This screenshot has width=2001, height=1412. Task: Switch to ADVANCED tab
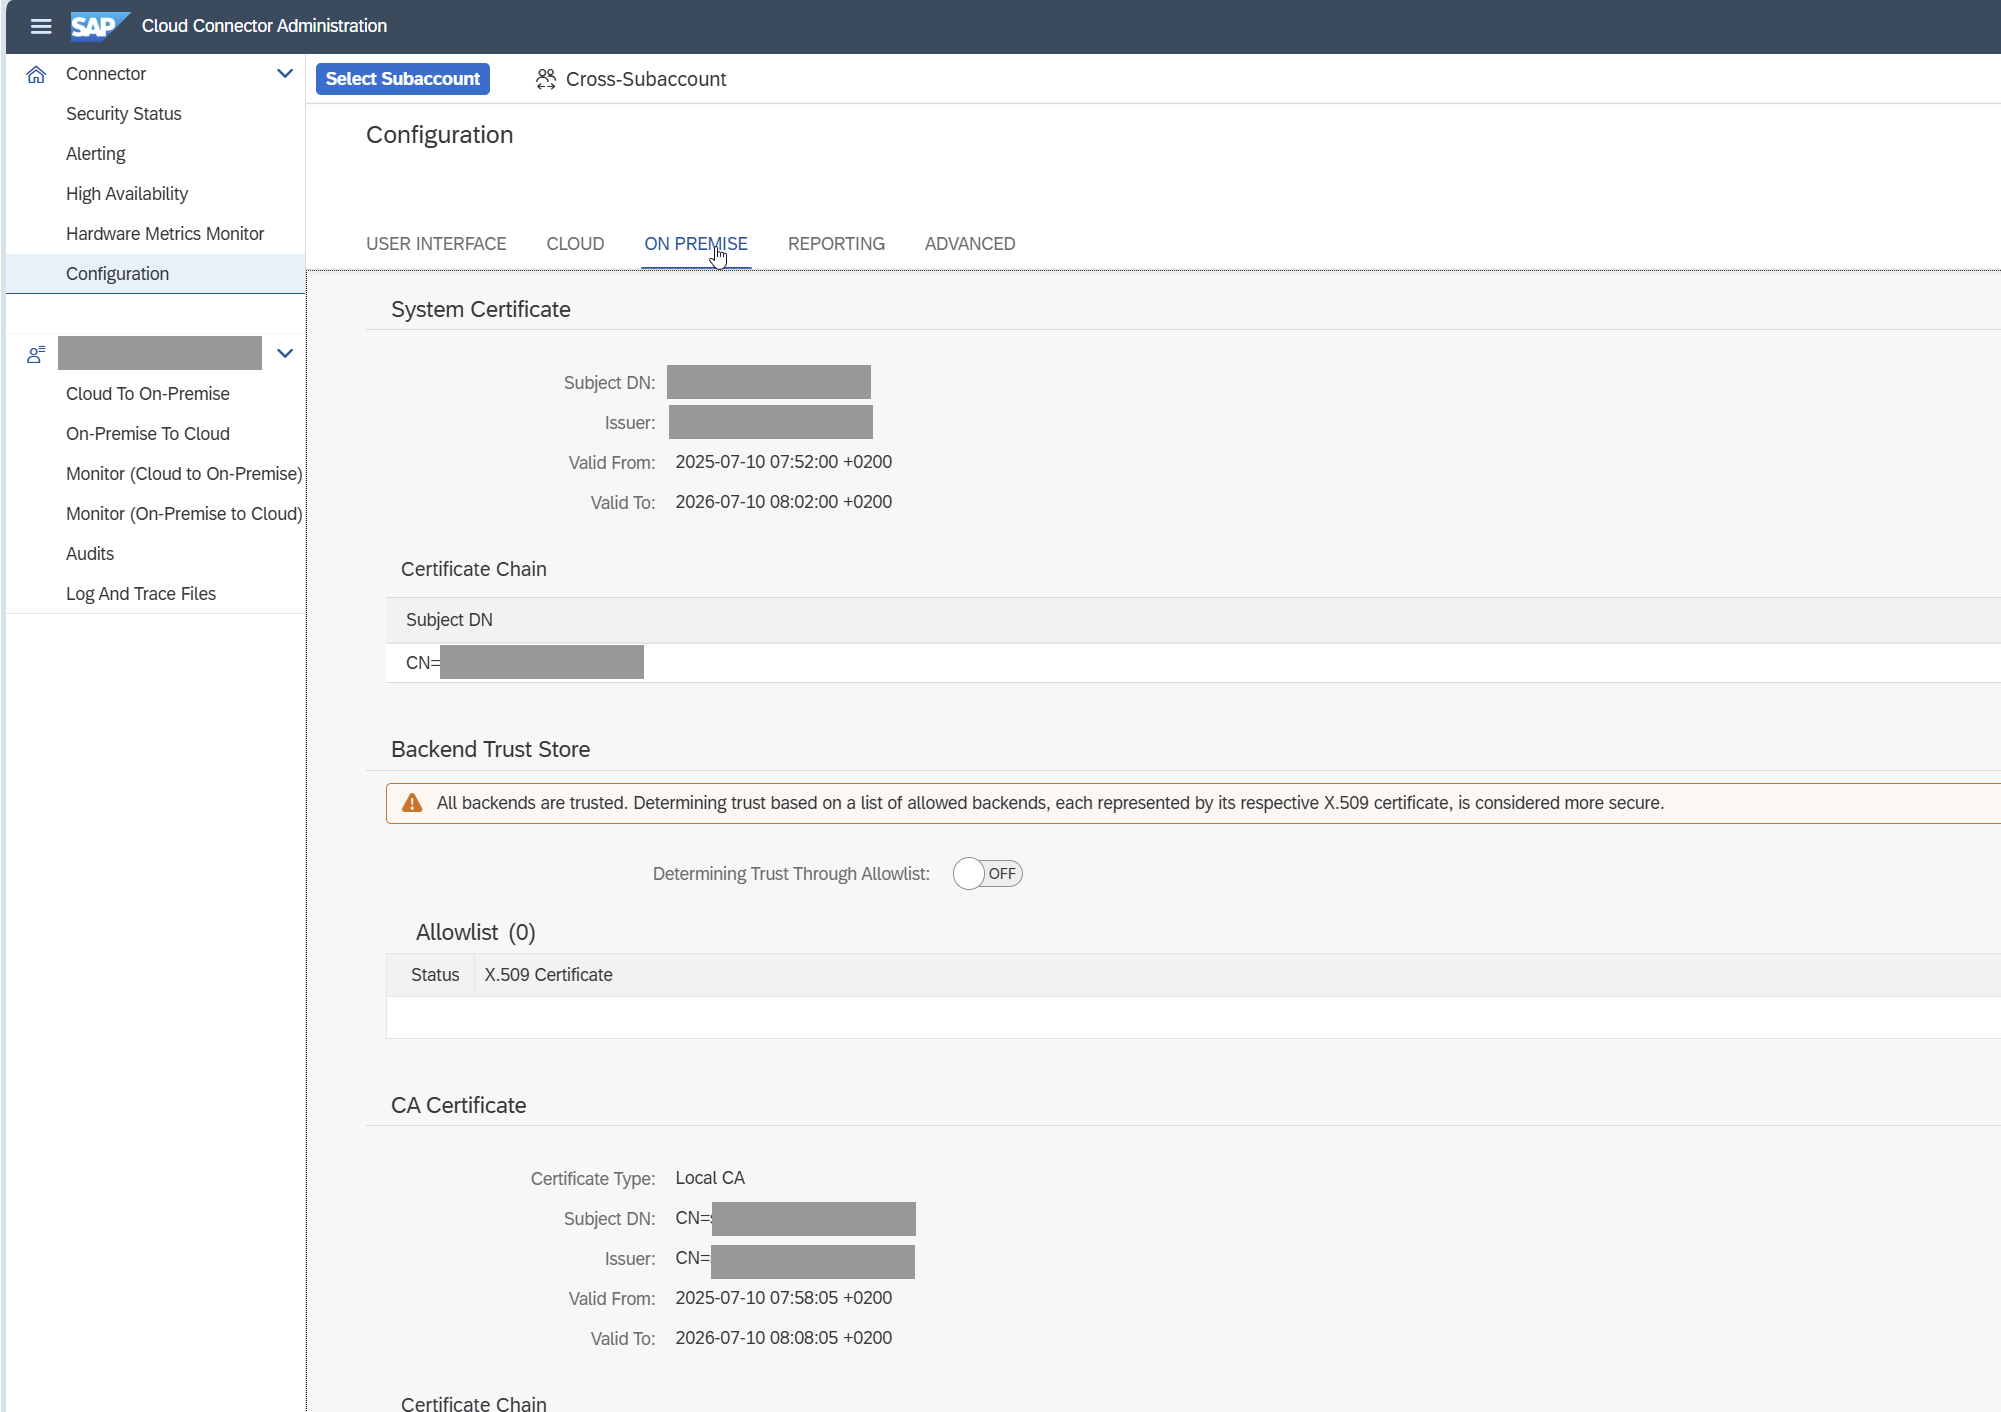coord(970,244)
